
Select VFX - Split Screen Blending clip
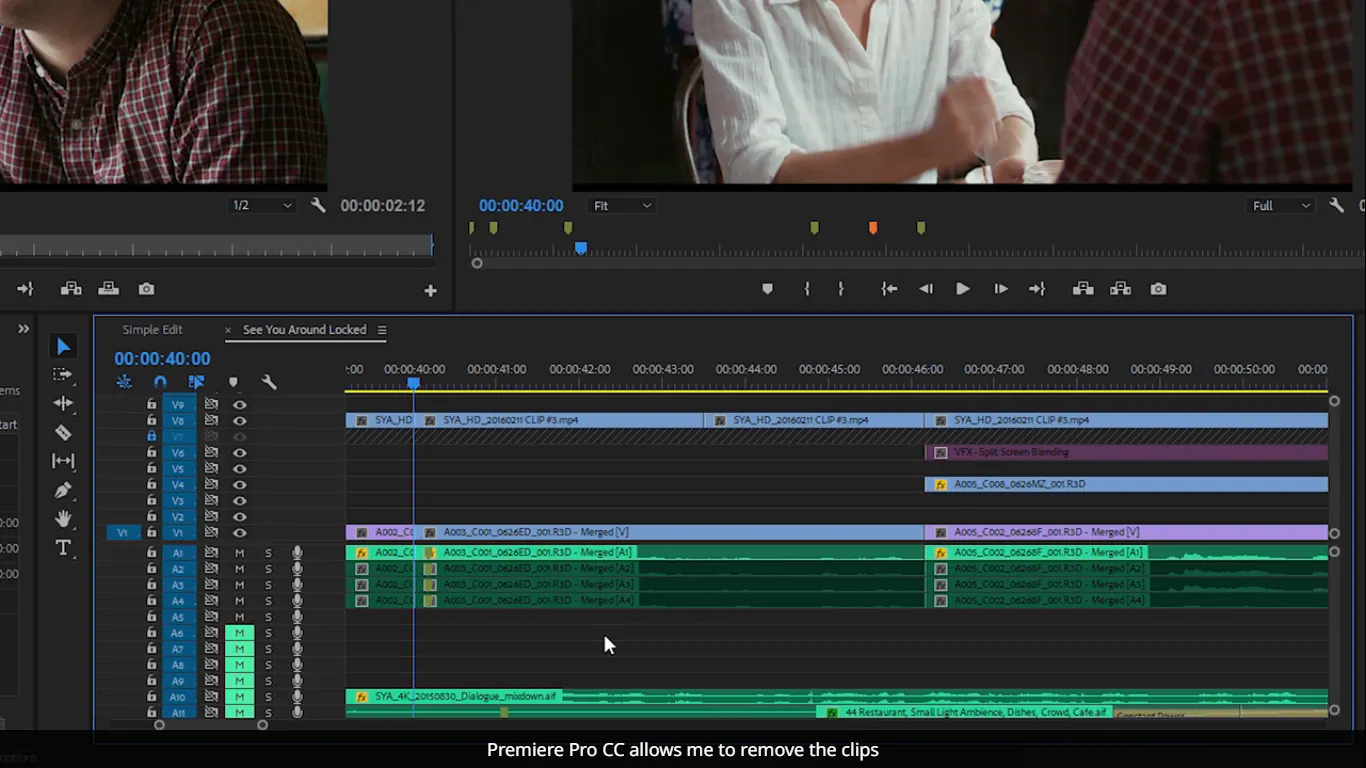pos(1126,453)
